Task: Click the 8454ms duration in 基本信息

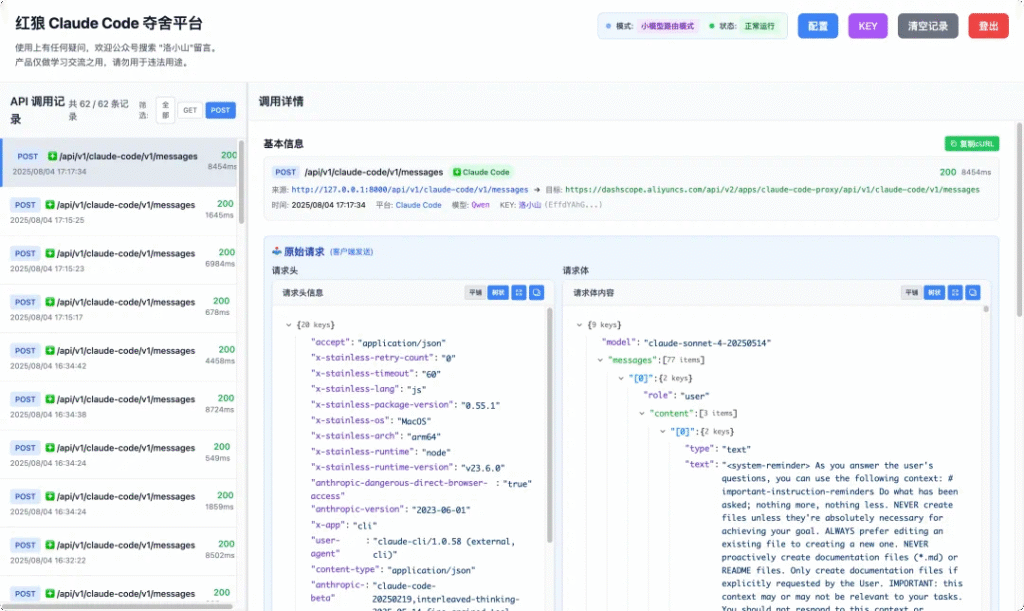Action: click(x=976, y=172)
